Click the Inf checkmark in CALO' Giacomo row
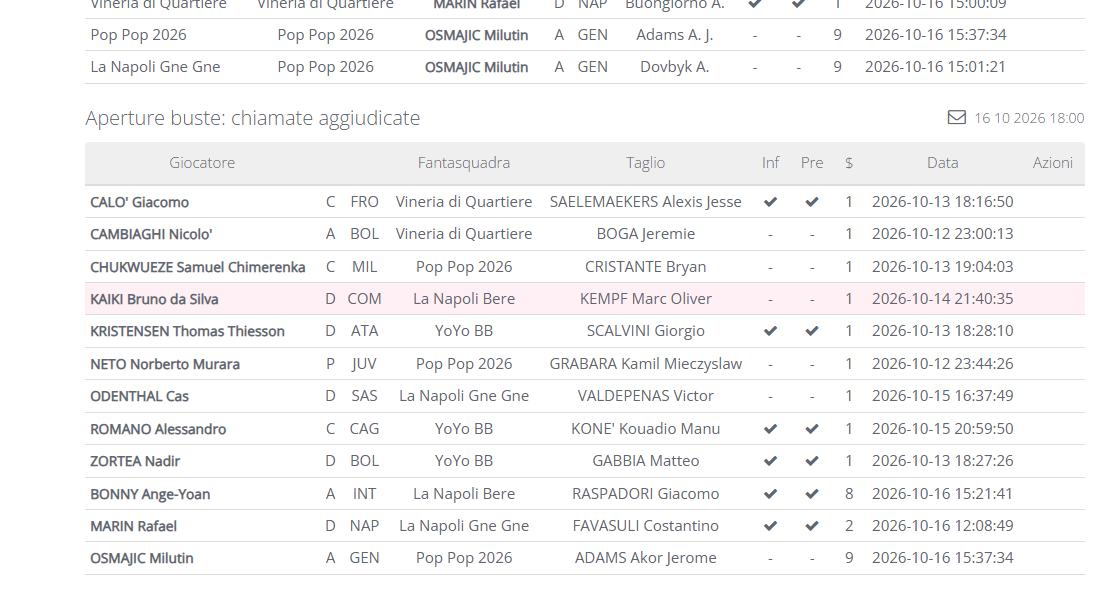Viewport: 1120px width, 598px height. [770, 202]
